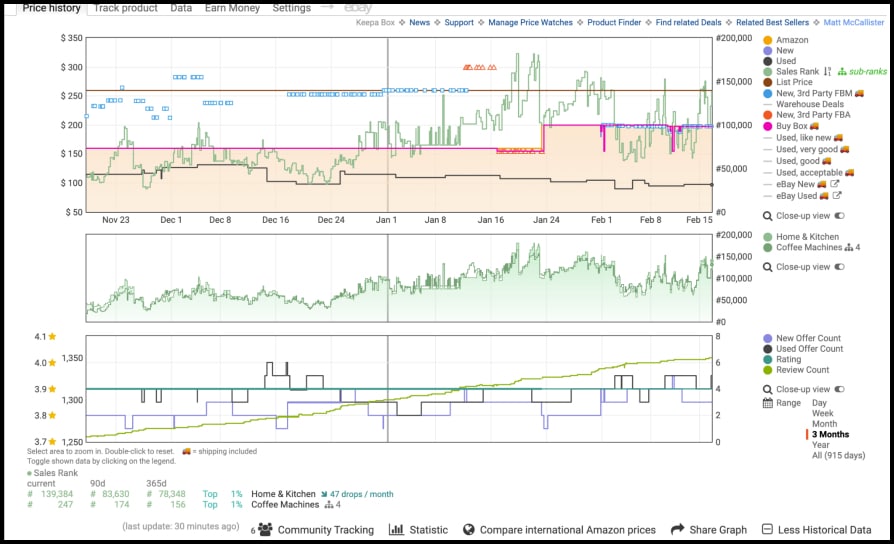Toggle Home & Kitchen rank series
The image size is (894, 544).
801,237
